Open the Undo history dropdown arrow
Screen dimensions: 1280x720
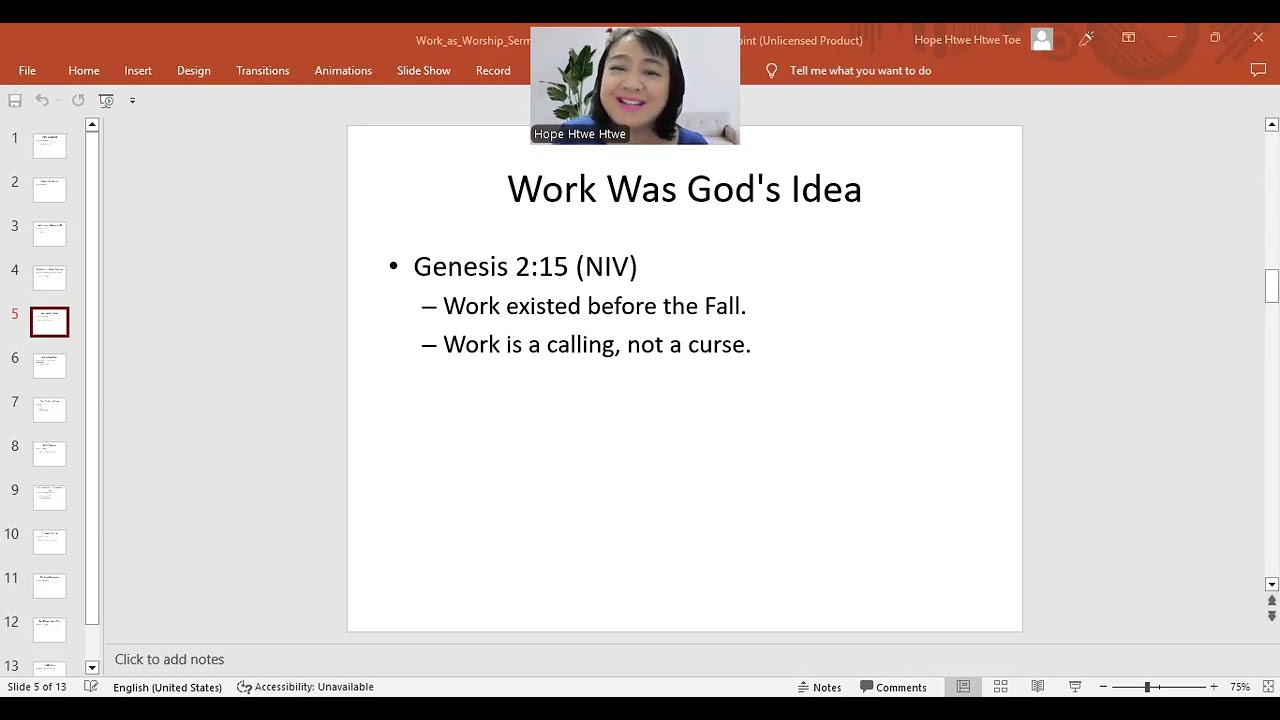(x=57, y=100)
